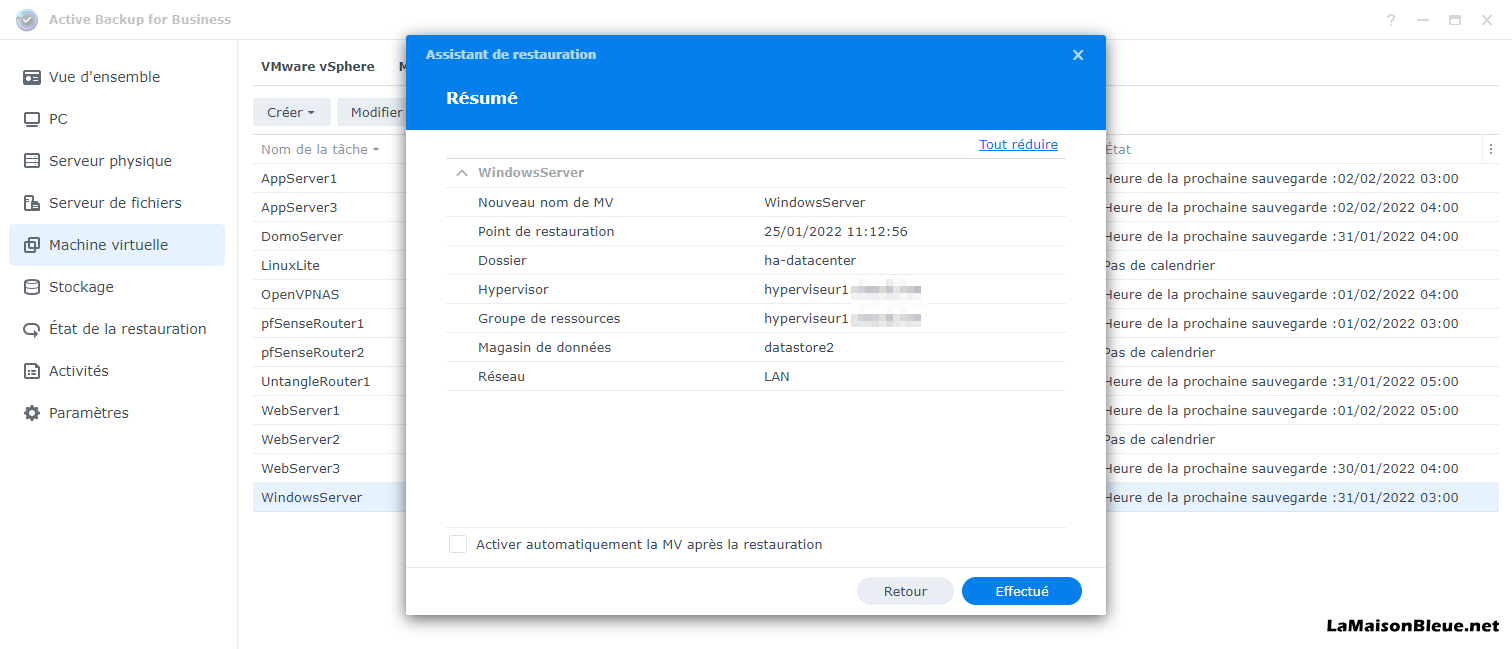1512x649 pixels.
Task: Click the État column header
Action: [1118, 149]
